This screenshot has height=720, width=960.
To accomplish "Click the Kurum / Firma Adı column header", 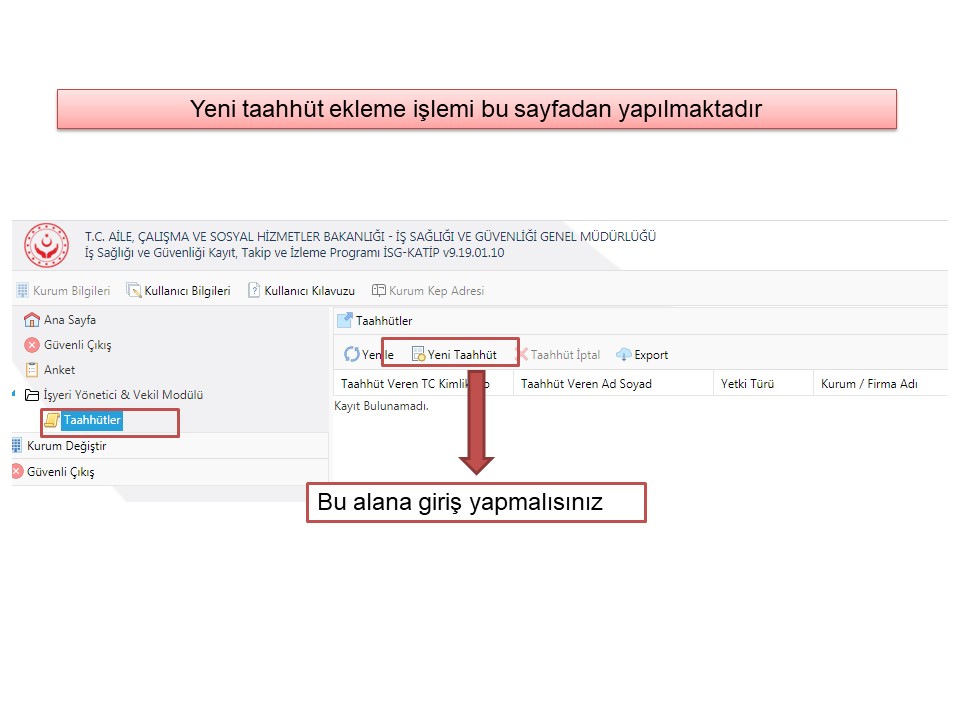I will click(868, 384).
